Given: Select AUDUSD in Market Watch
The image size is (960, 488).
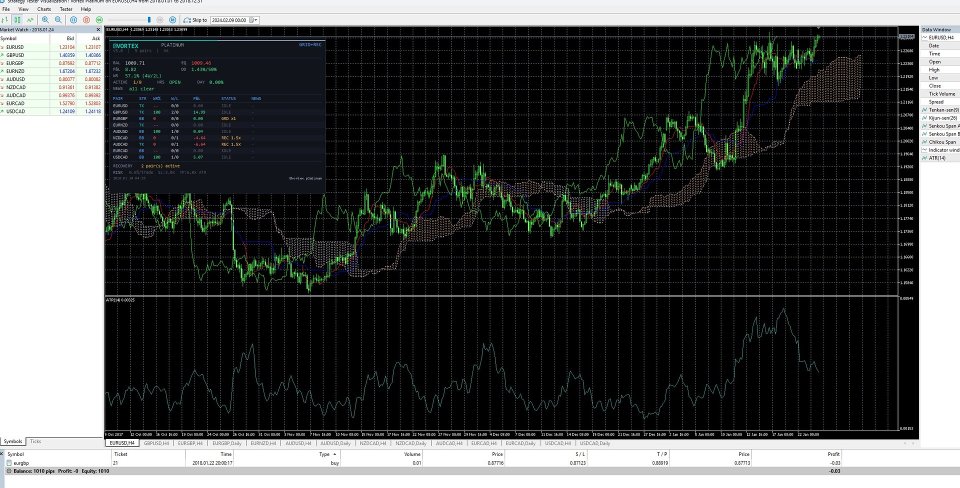Looking at the screenshot, I should pos(51,79).
